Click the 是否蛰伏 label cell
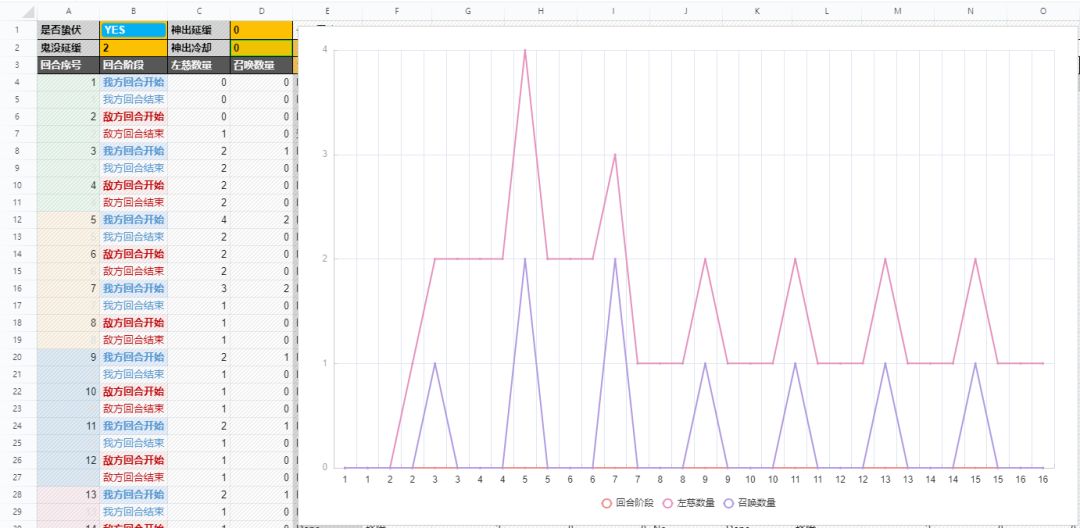1080x528 pixels. click(68, 30)
